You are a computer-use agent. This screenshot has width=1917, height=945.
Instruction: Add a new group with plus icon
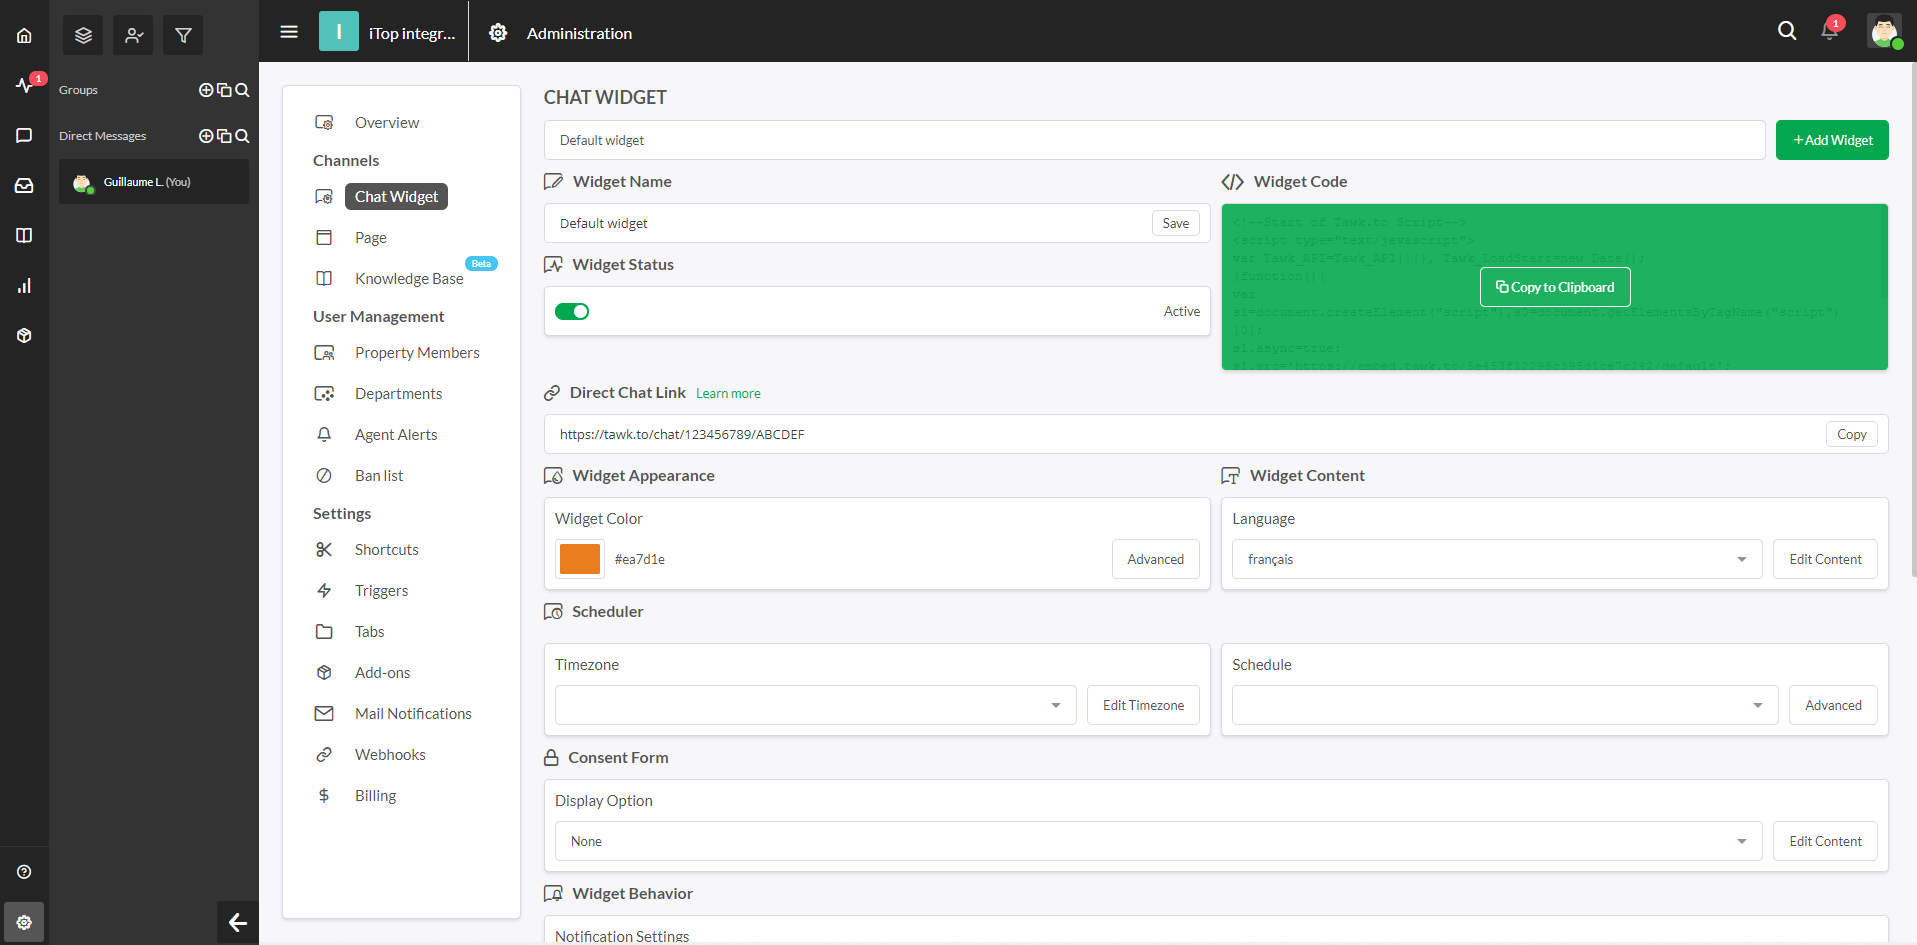click(x=206, y=90)
